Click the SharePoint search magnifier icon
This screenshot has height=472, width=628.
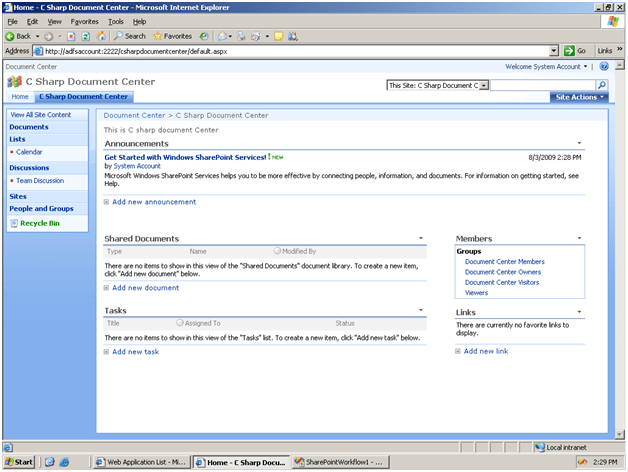point(602,85)
